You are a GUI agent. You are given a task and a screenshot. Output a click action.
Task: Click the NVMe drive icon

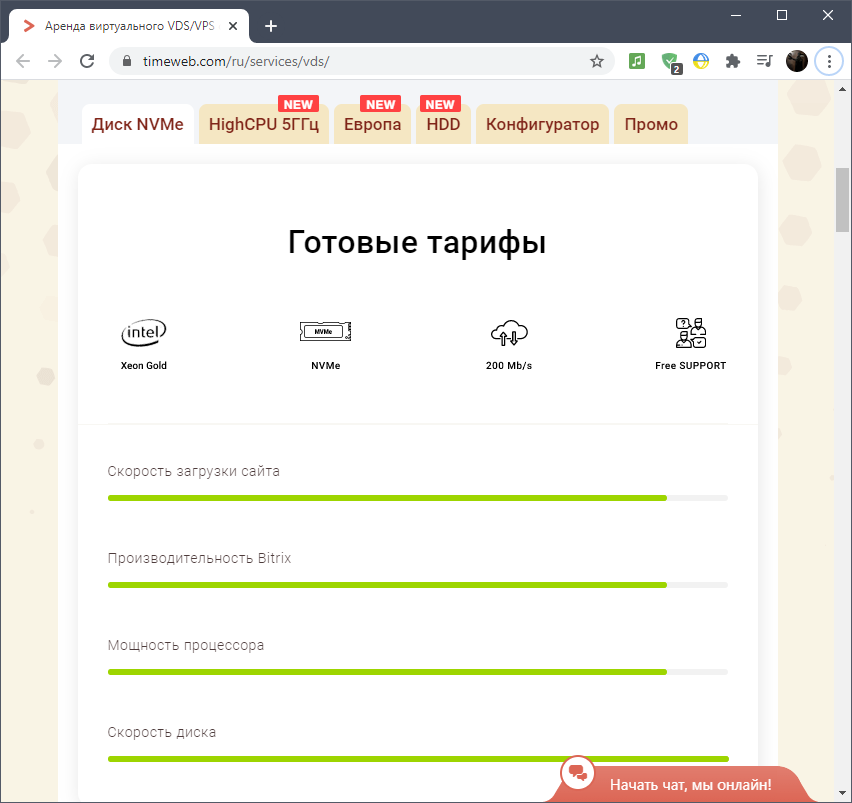(325, 332)
